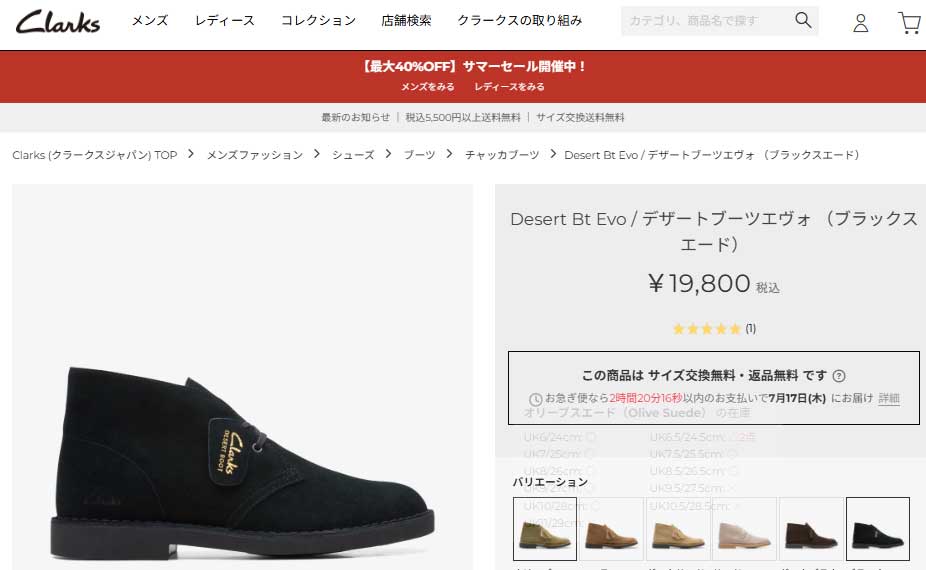The image size is (926, 570).
Task: Open the メンズ menu
Action: pos(149,21)
